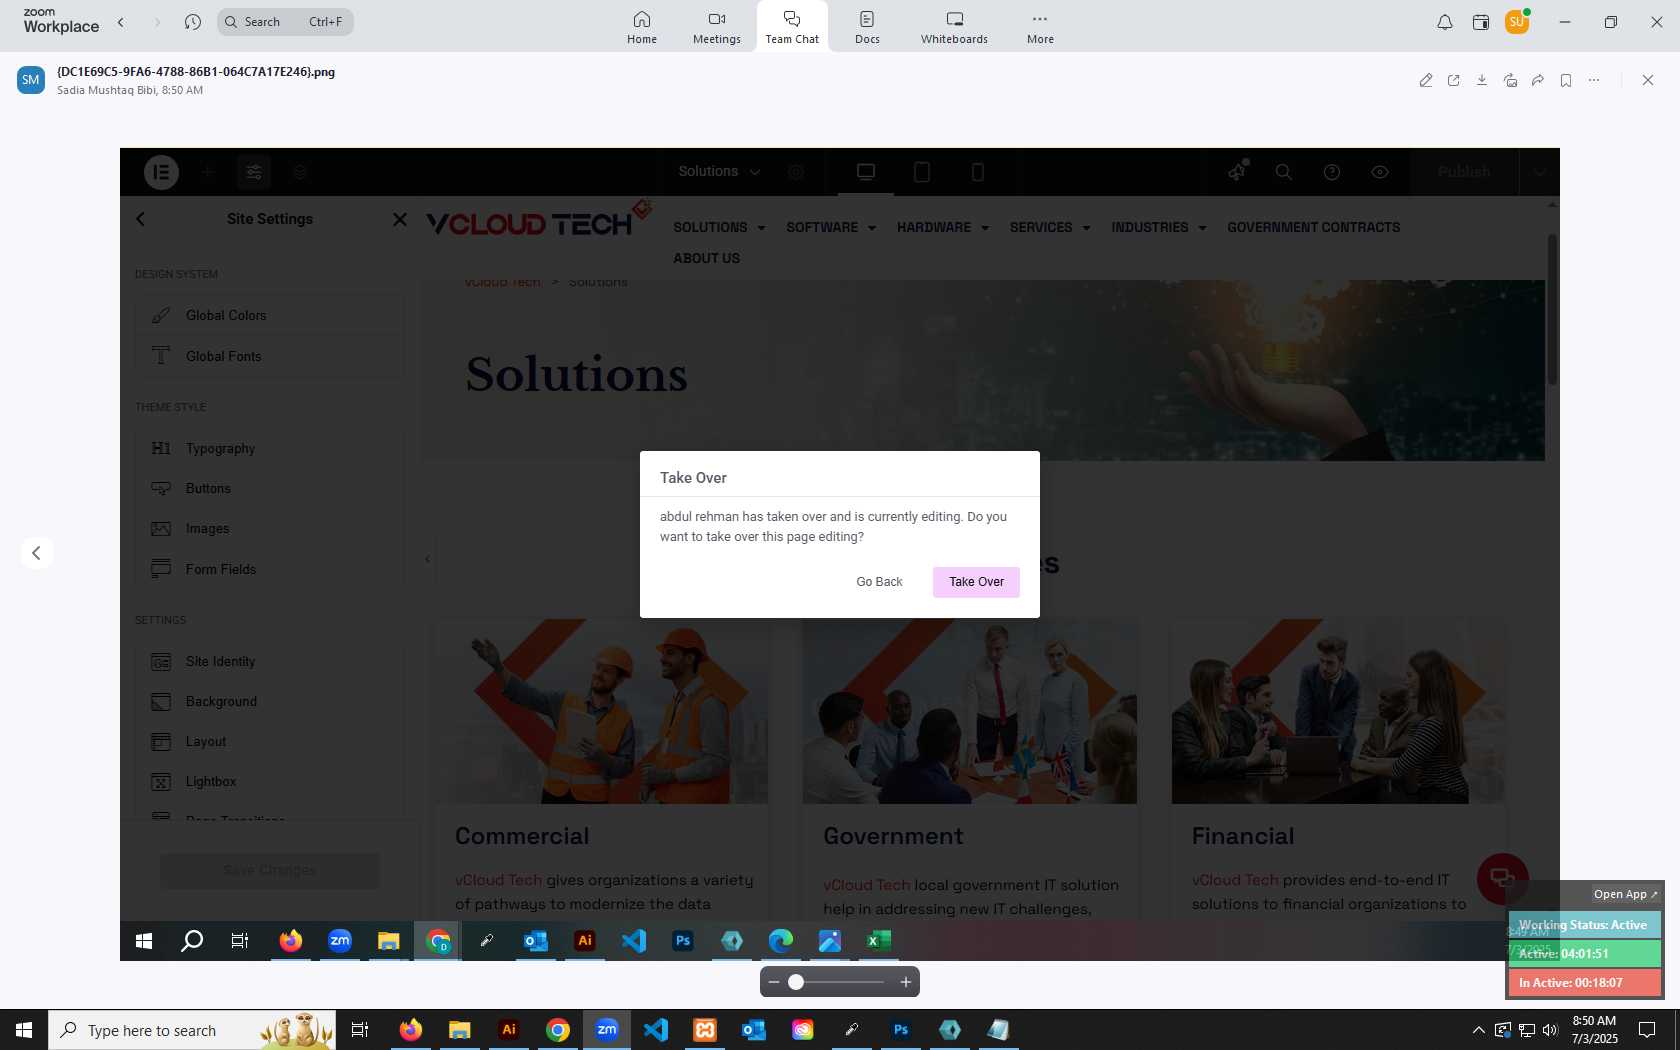Switch to the Home tab

tap(642, 27)
